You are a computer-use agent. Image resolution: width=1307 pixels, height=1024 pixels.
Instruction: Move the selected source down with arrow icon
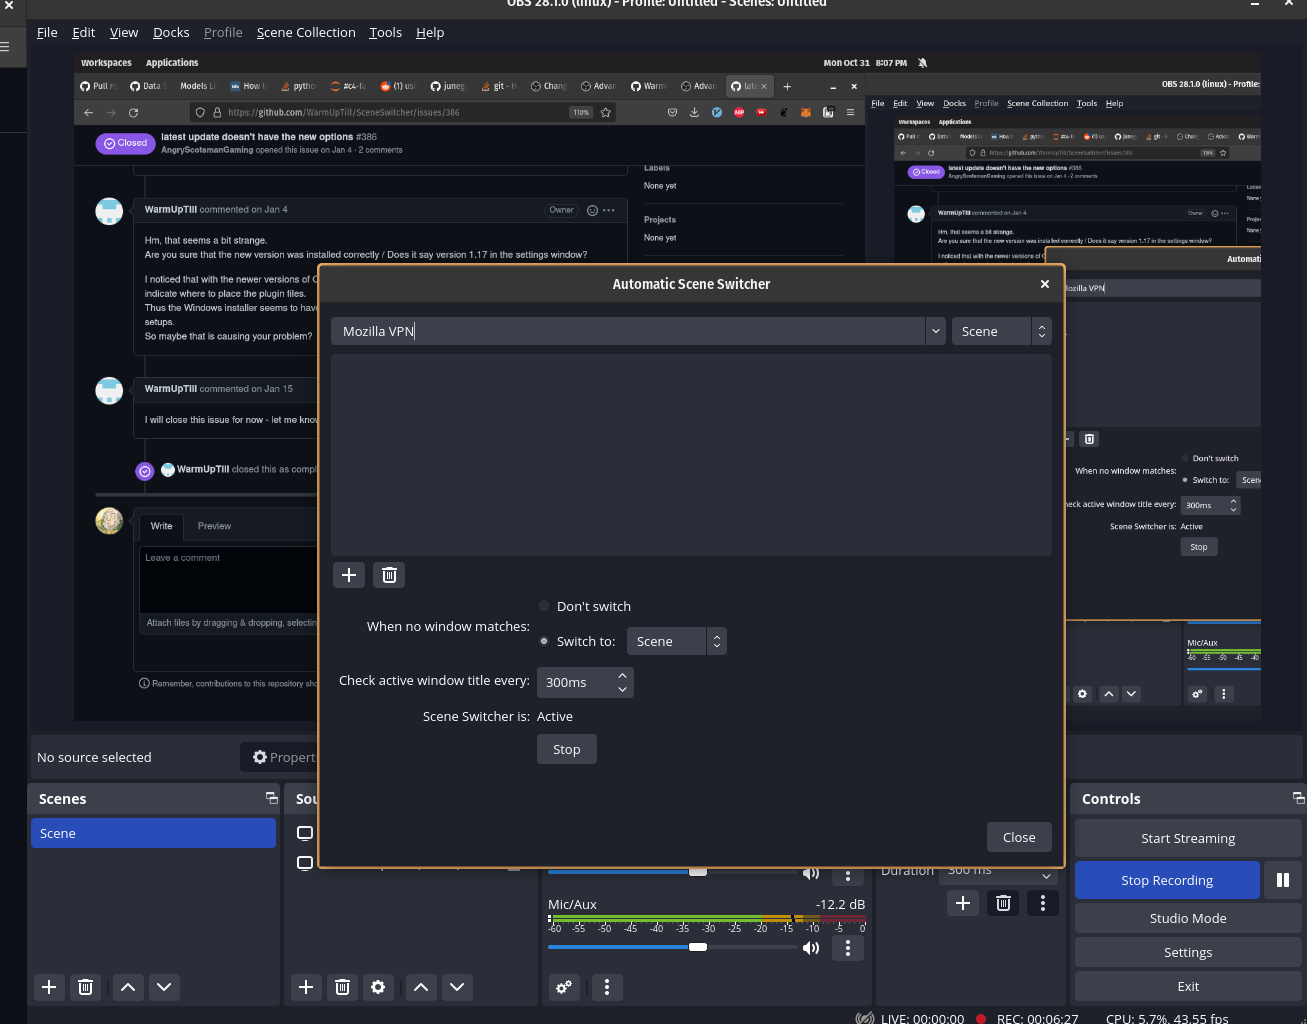point(457,987)
